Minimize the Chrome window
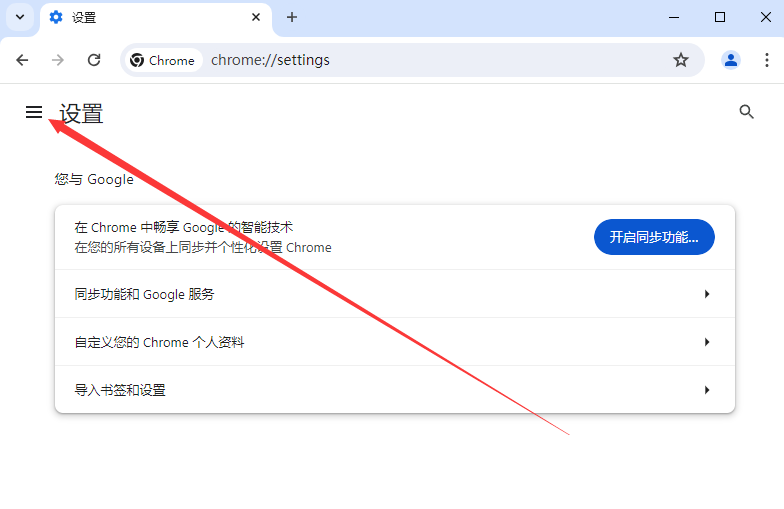Screen dimensions: 784x509 (674, 17)
